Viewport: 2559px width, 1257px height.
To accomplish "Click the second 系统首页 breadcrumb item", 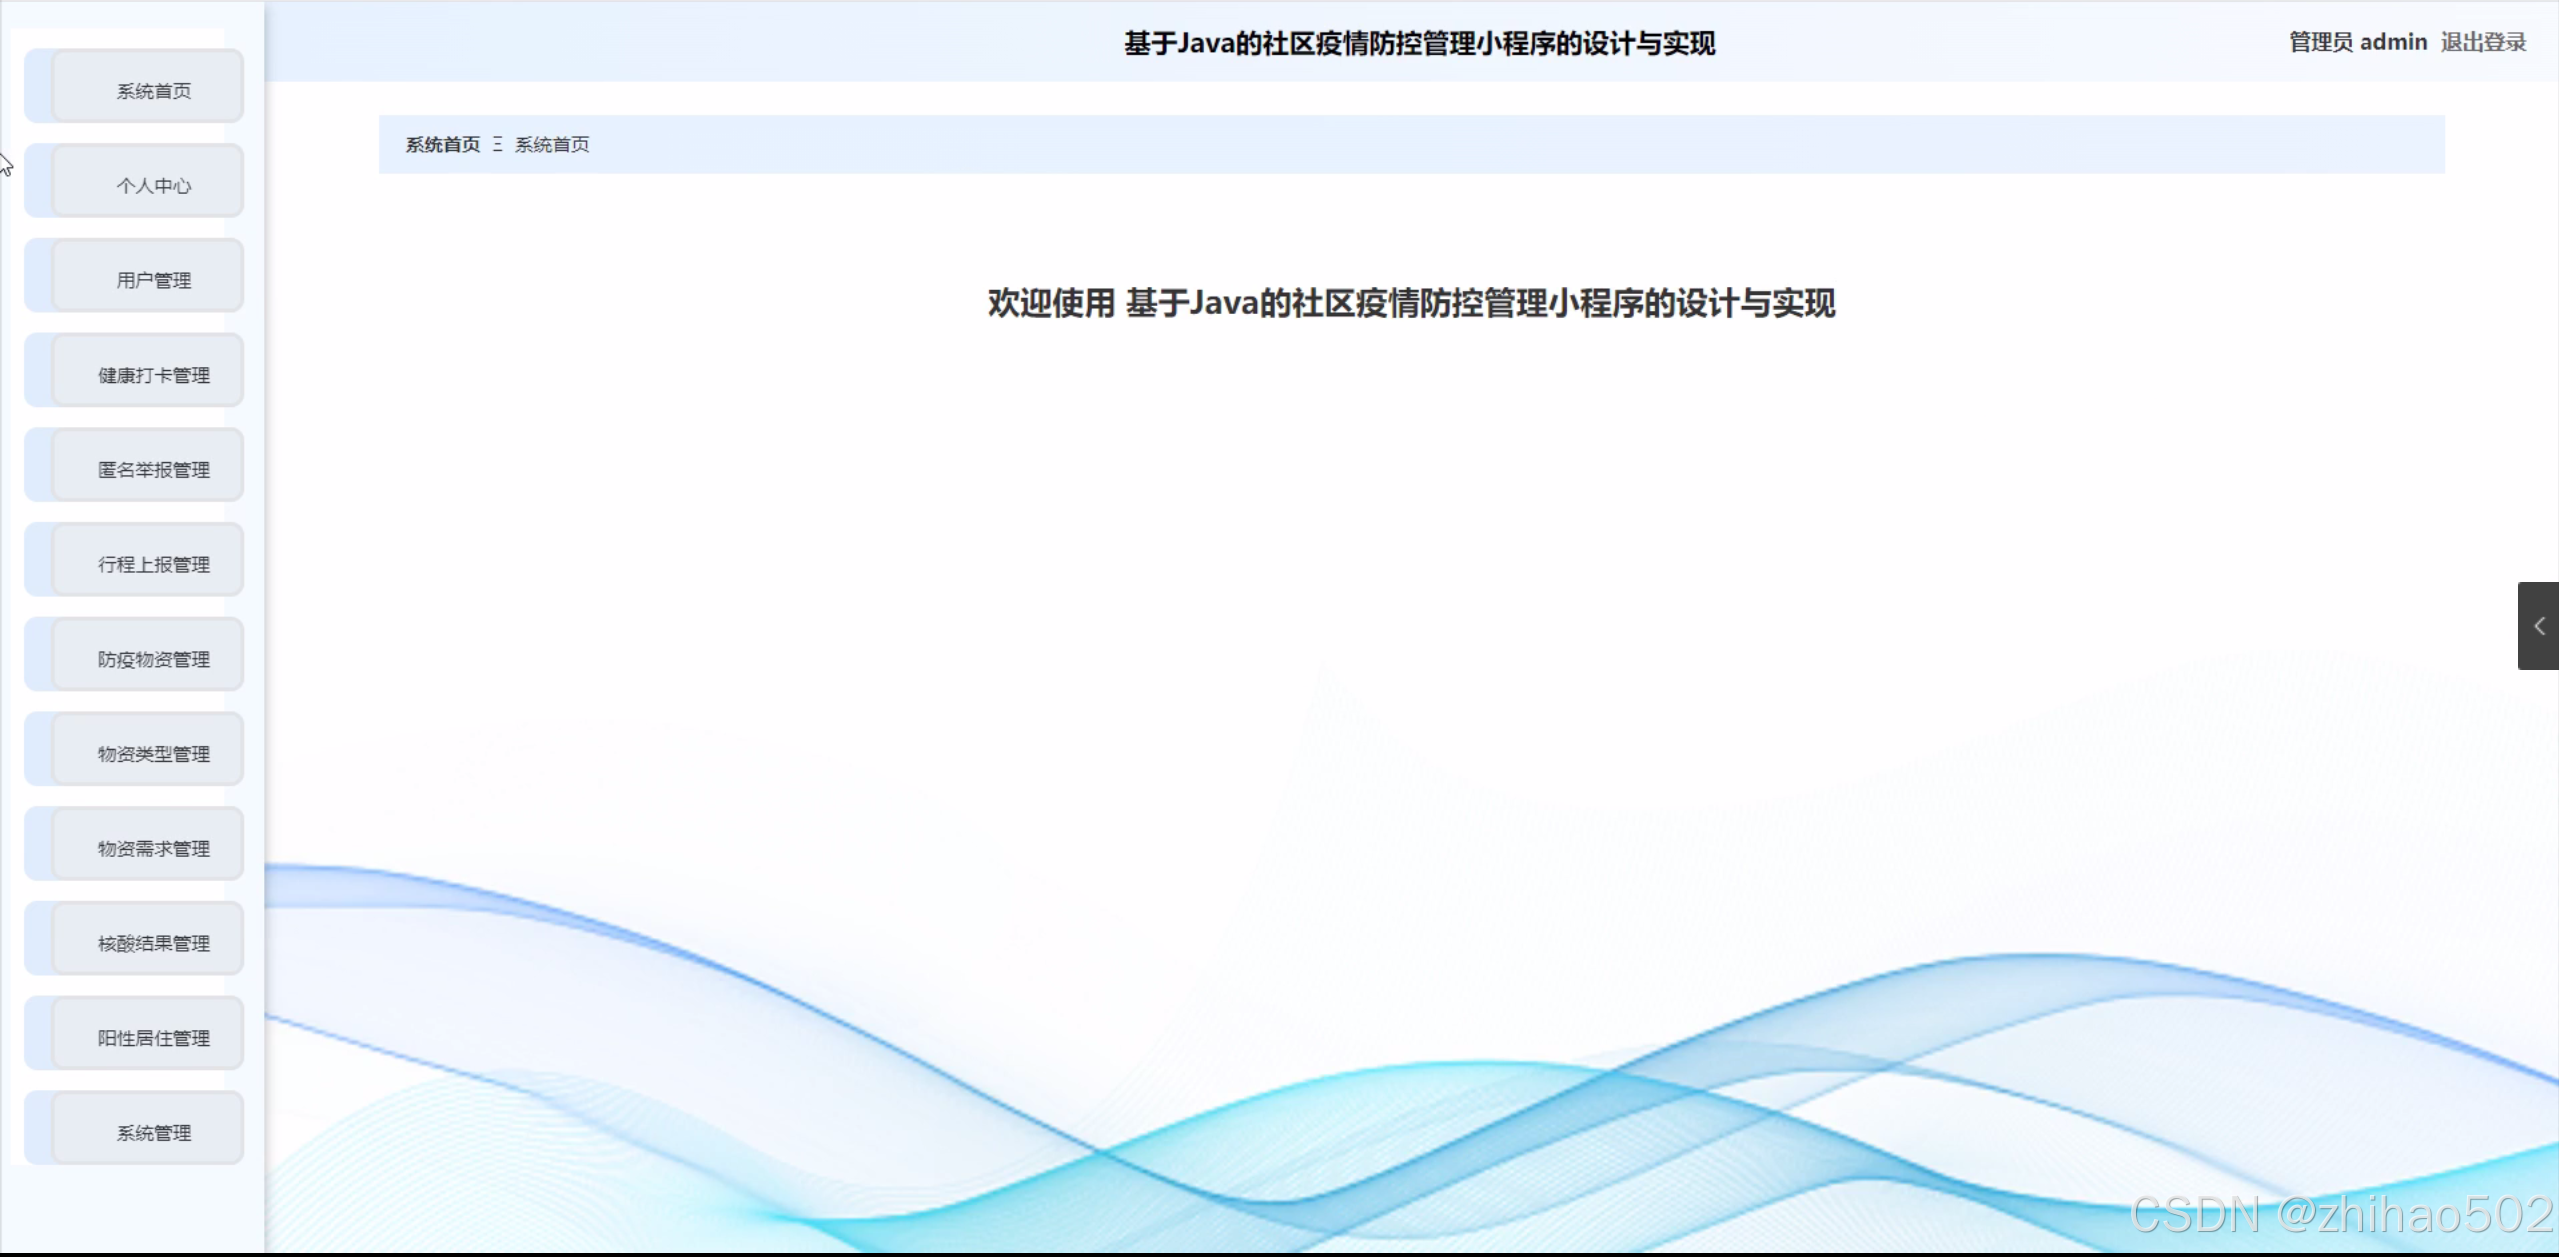I will pos(552,145).
